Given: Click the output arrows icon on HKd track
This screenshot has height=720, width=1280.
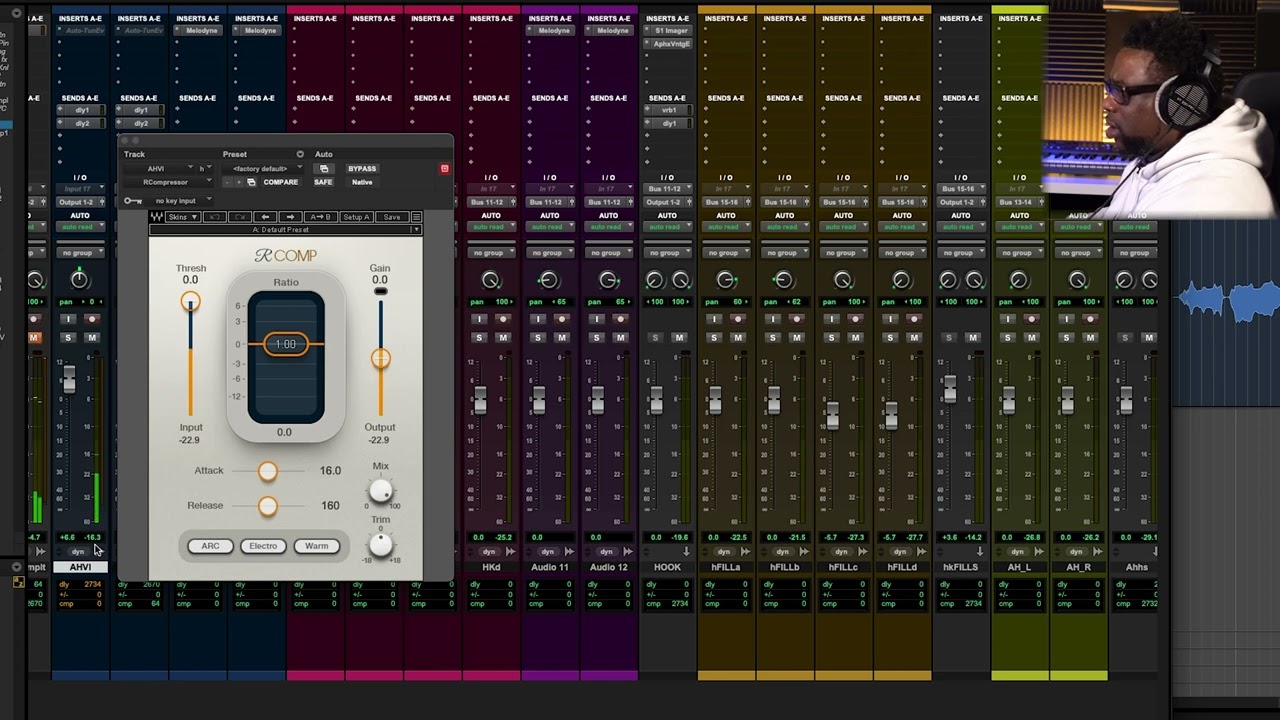Looking at the screenshot, I should click(511, 551).
